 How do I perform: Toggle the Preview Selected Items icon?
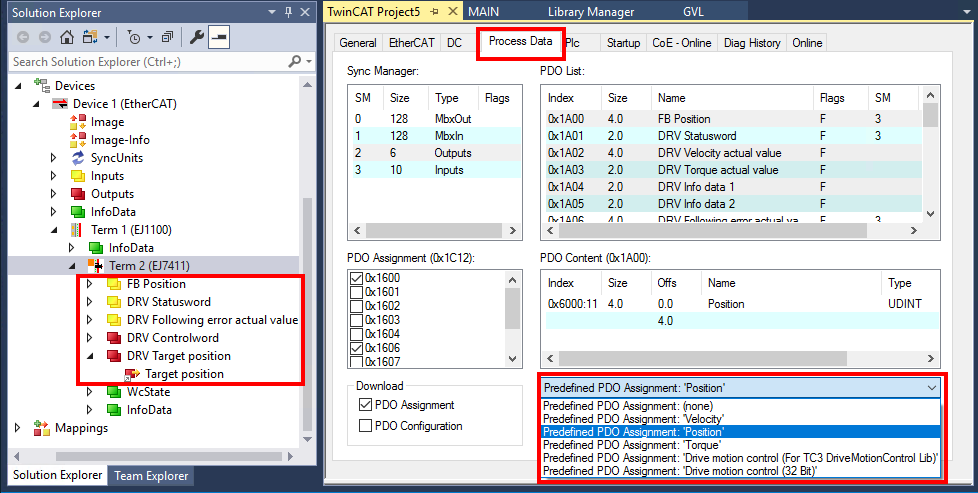219,37
